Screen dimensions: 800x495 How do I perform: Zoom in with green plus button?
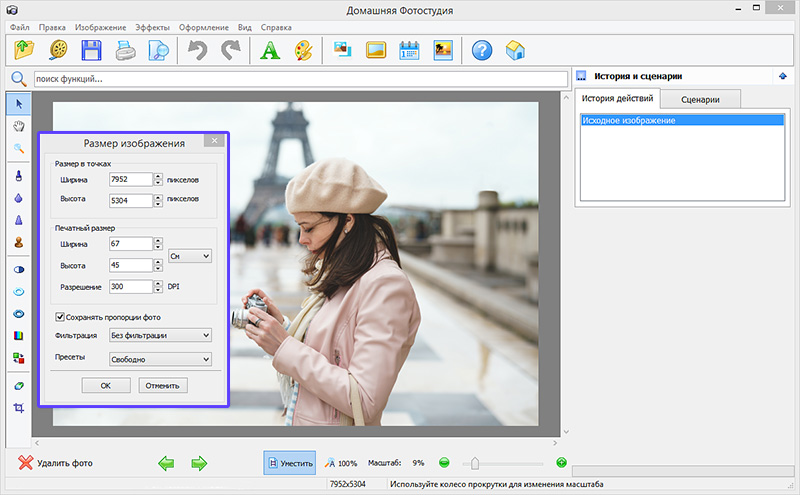[561, 463]
